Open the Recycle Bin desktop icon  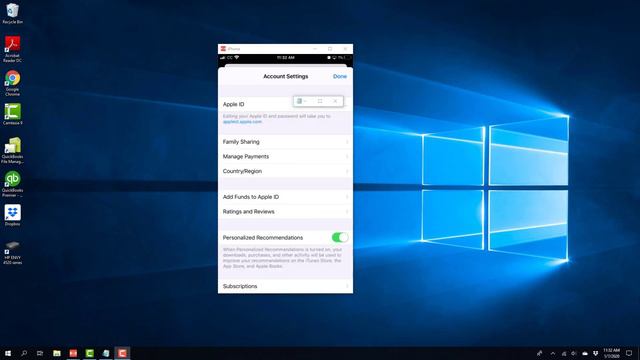(x=12, y=13)
